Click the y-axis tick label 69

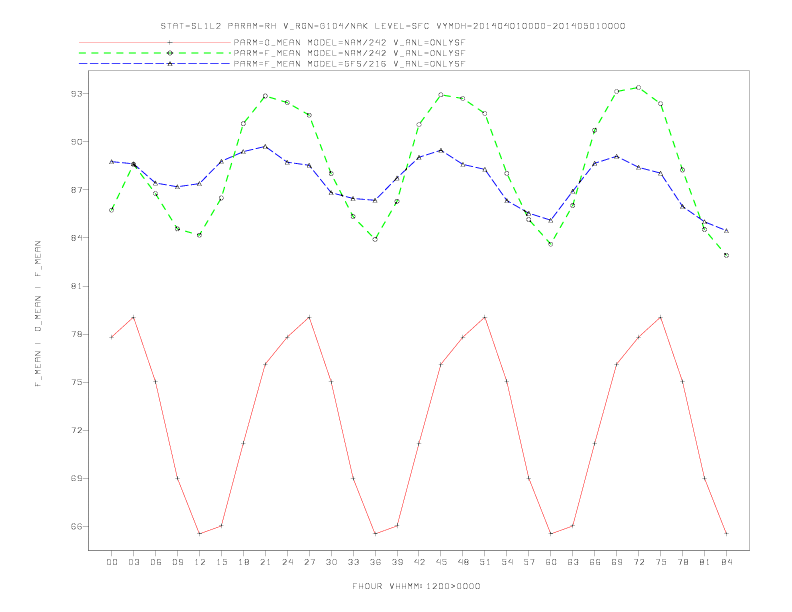click(76, 478)
